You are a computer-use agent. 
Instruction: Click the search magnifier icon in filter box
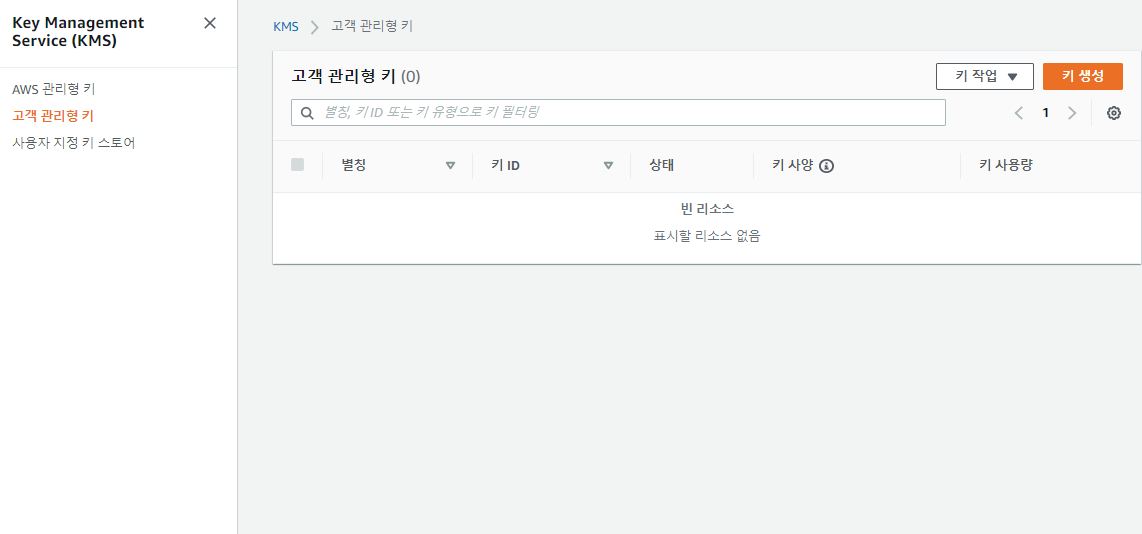(x=307, y=113)
